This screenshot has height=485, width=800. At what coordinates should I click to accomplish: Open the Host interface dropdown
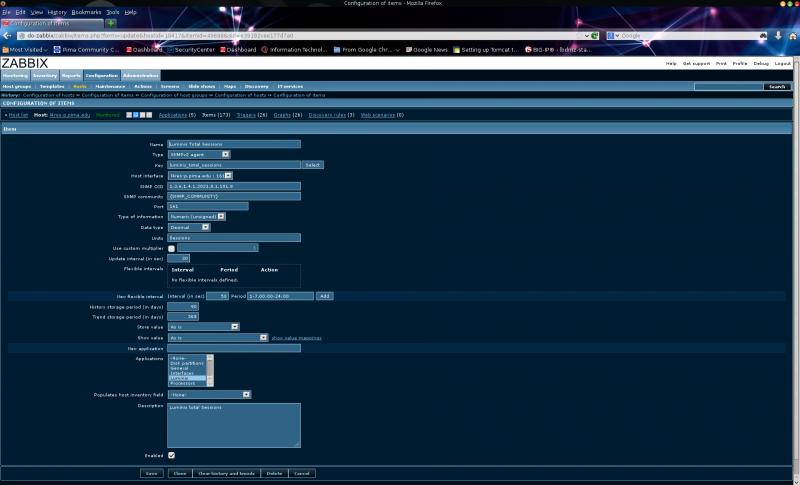point(201,175)
